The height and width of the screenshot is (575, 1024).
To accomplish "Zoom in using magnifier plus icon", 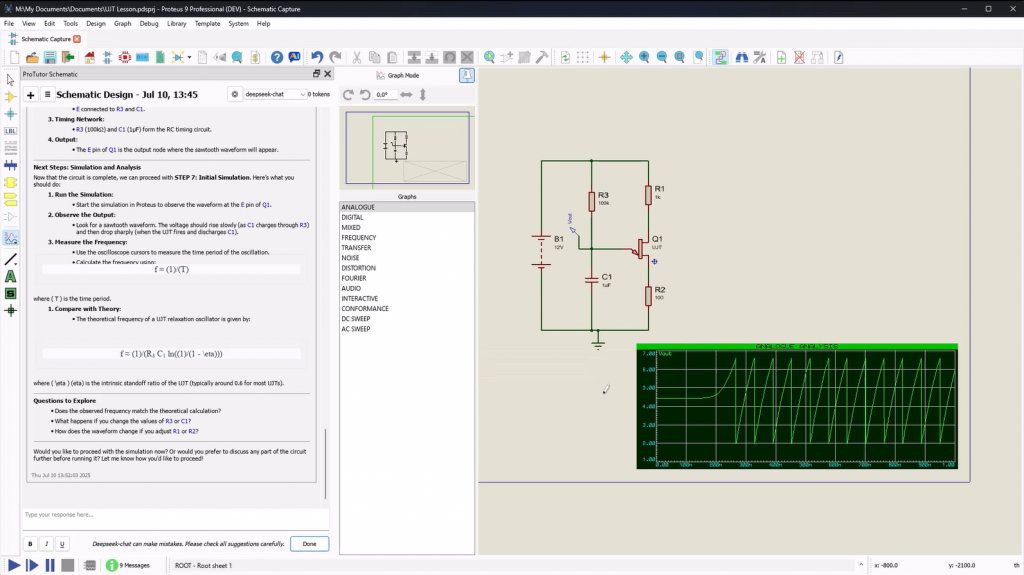I will pos(645,57).
